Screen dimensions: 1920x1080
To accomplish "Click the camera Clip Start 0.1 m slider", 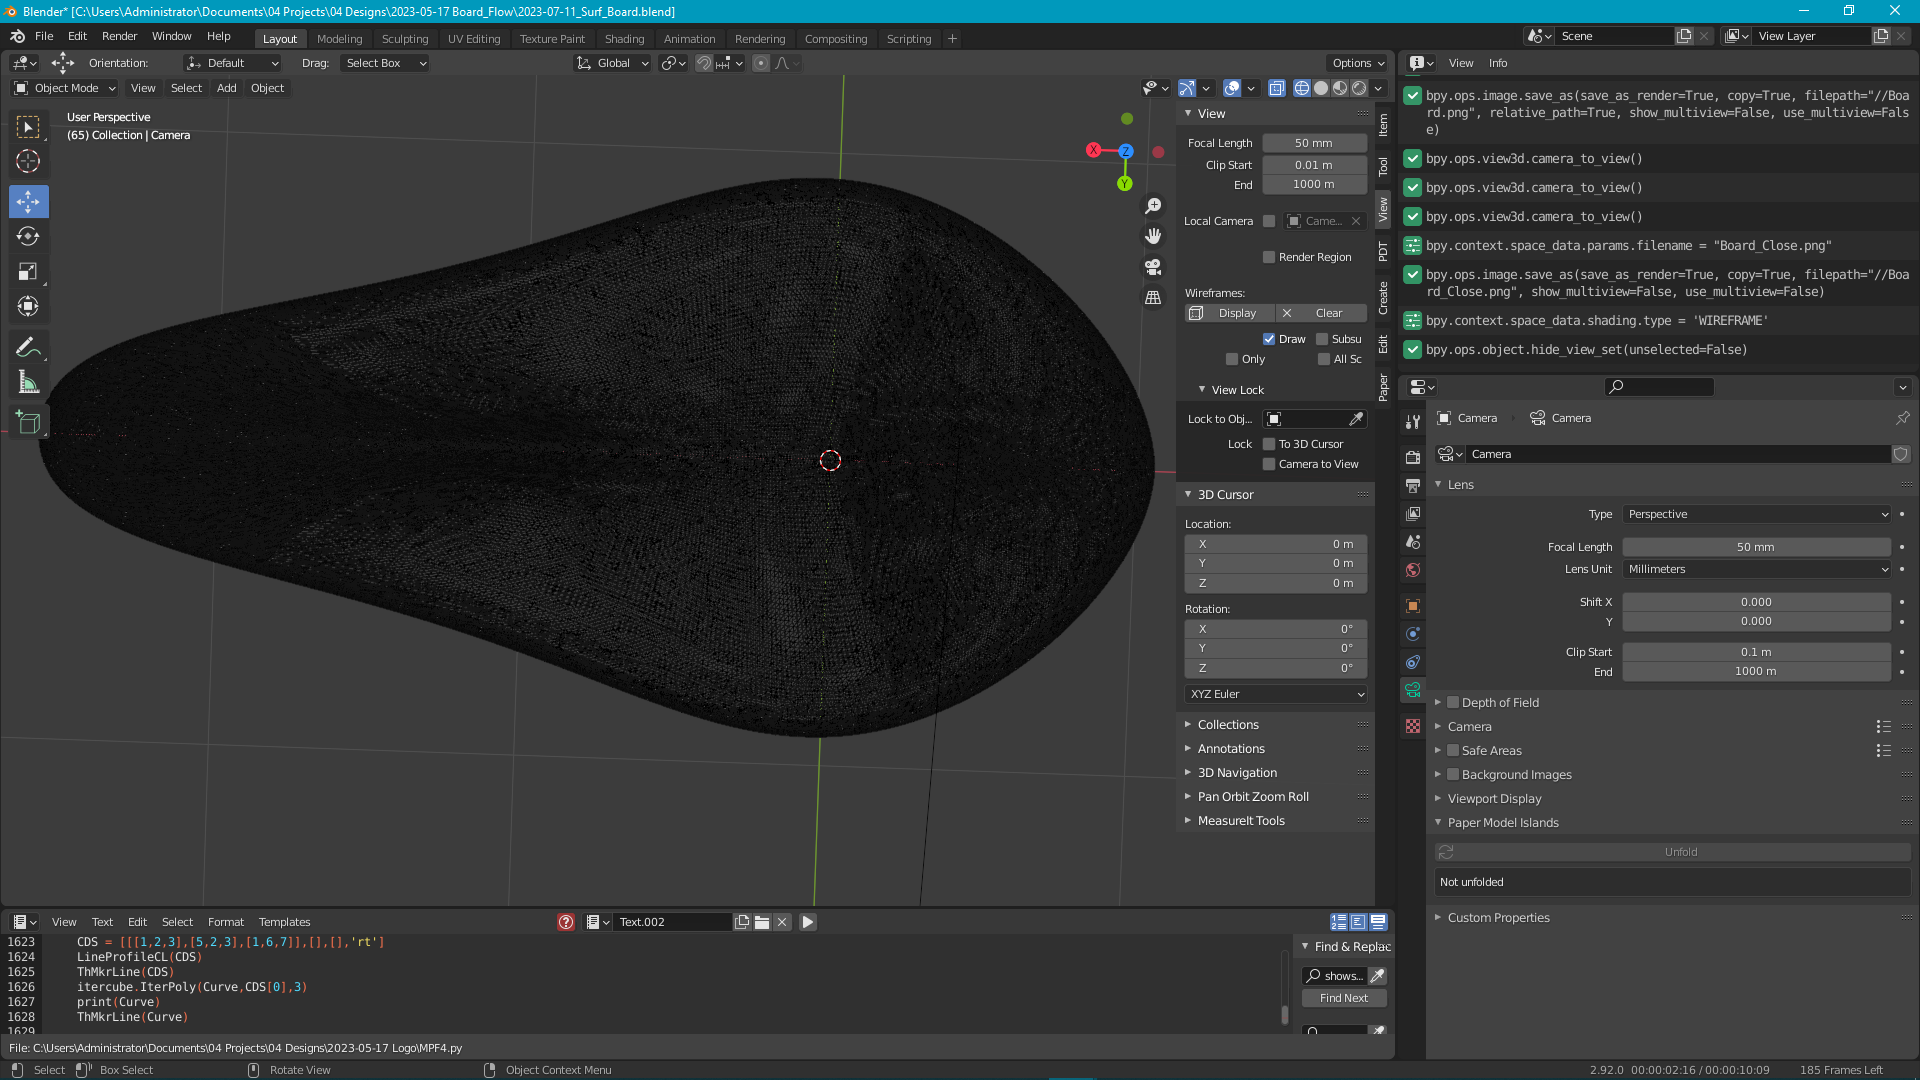I will click(1756, 652).
